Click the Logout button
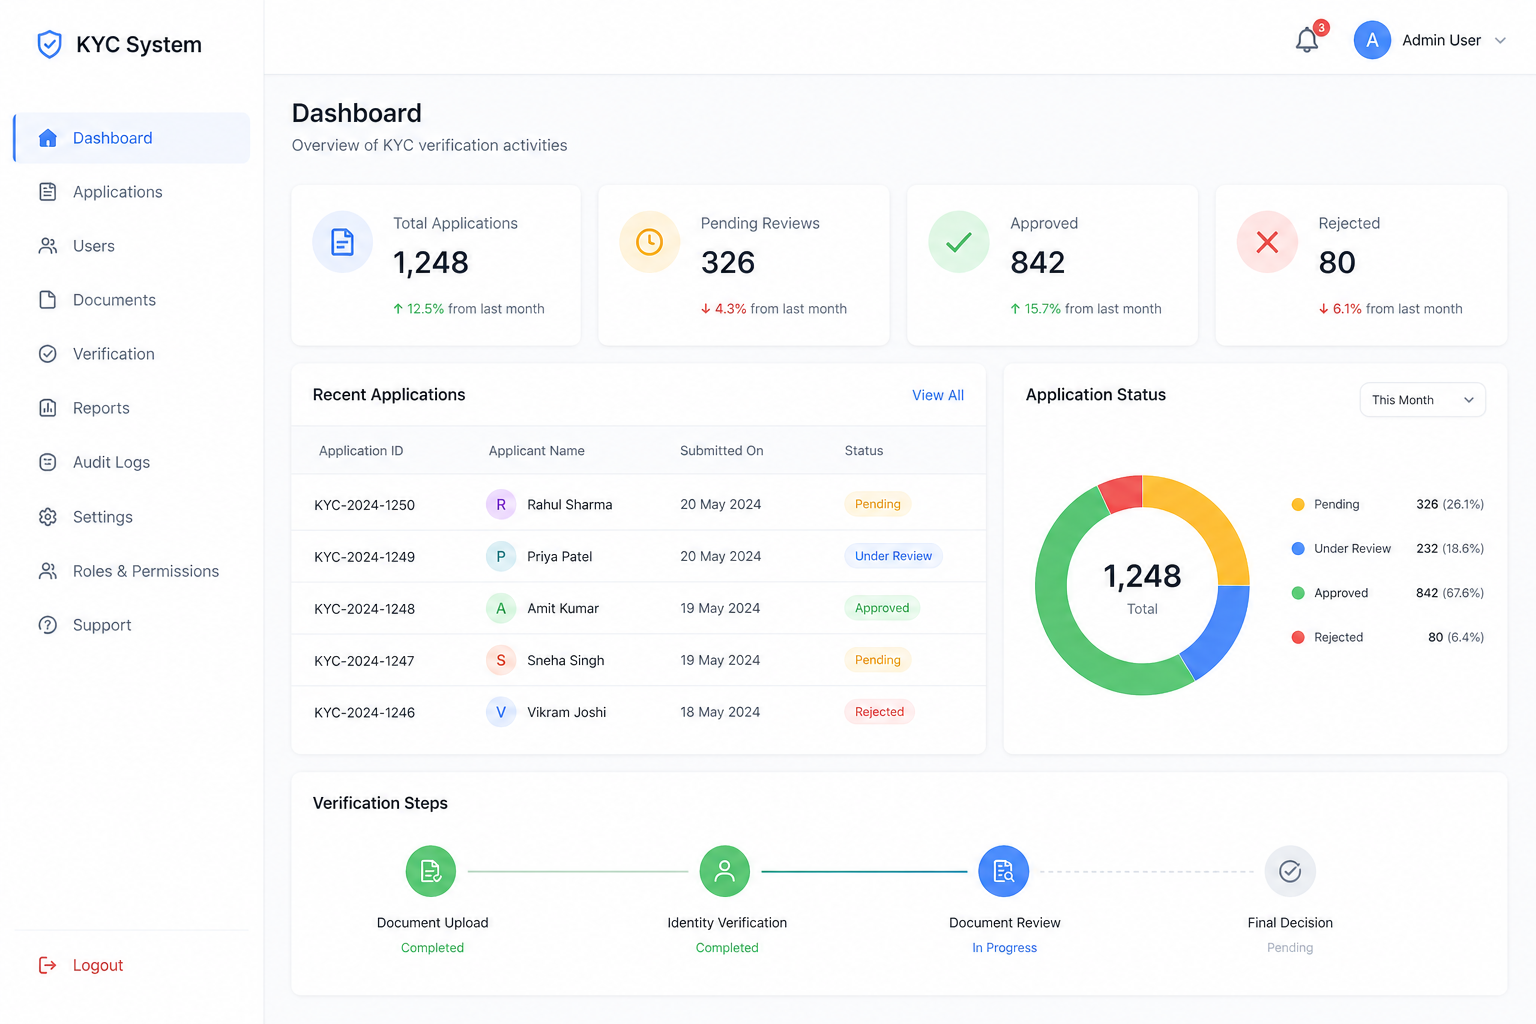1536x1024 pixels. (x=81, y=965)
